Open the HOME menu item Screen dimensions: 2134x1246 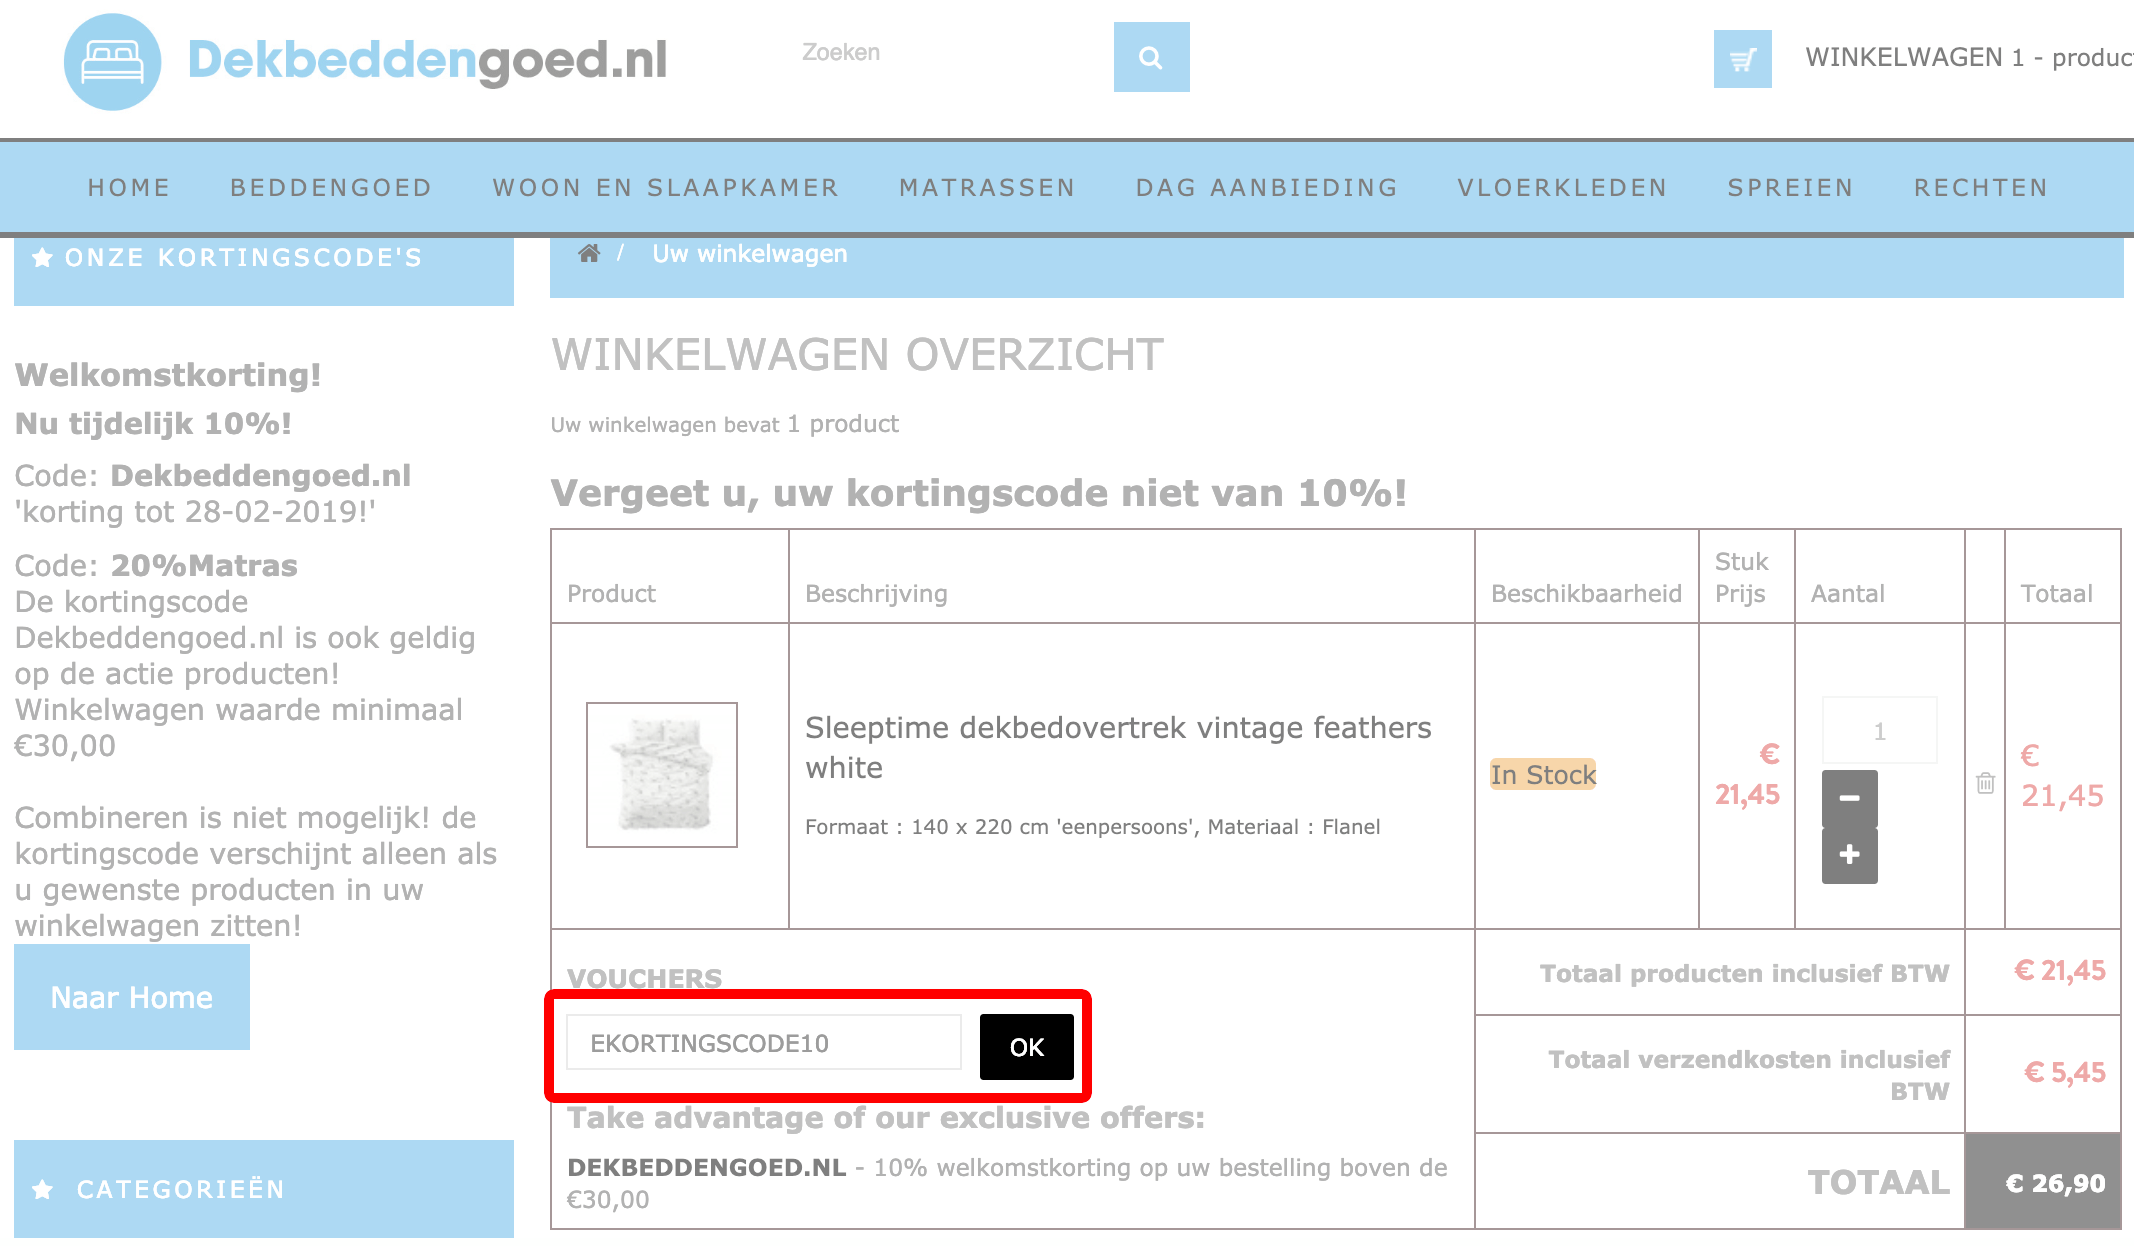pyautogui.click(x=129, y=188)
